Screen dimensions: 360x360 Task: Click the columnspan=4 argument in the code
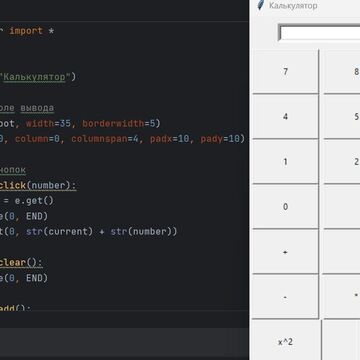pyautogui.click(x=105, y=139)
